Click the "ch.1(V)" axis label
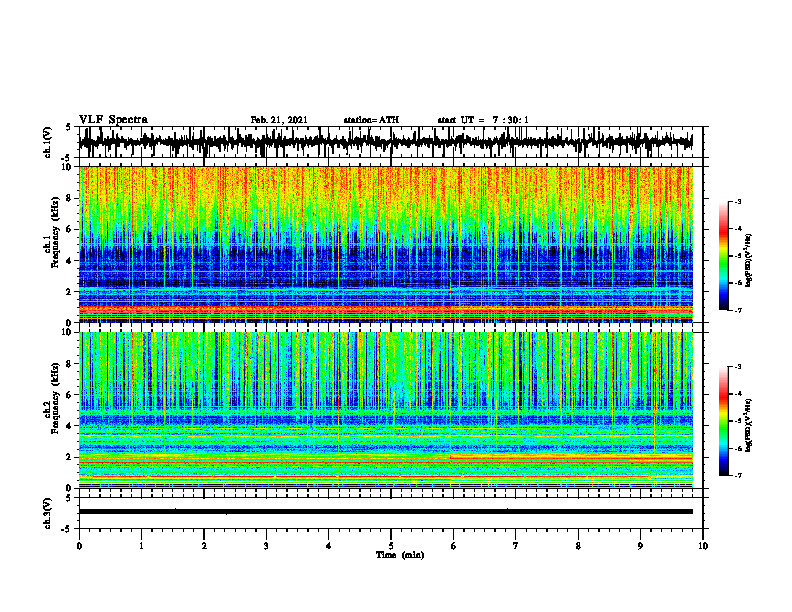 [48, 142]
